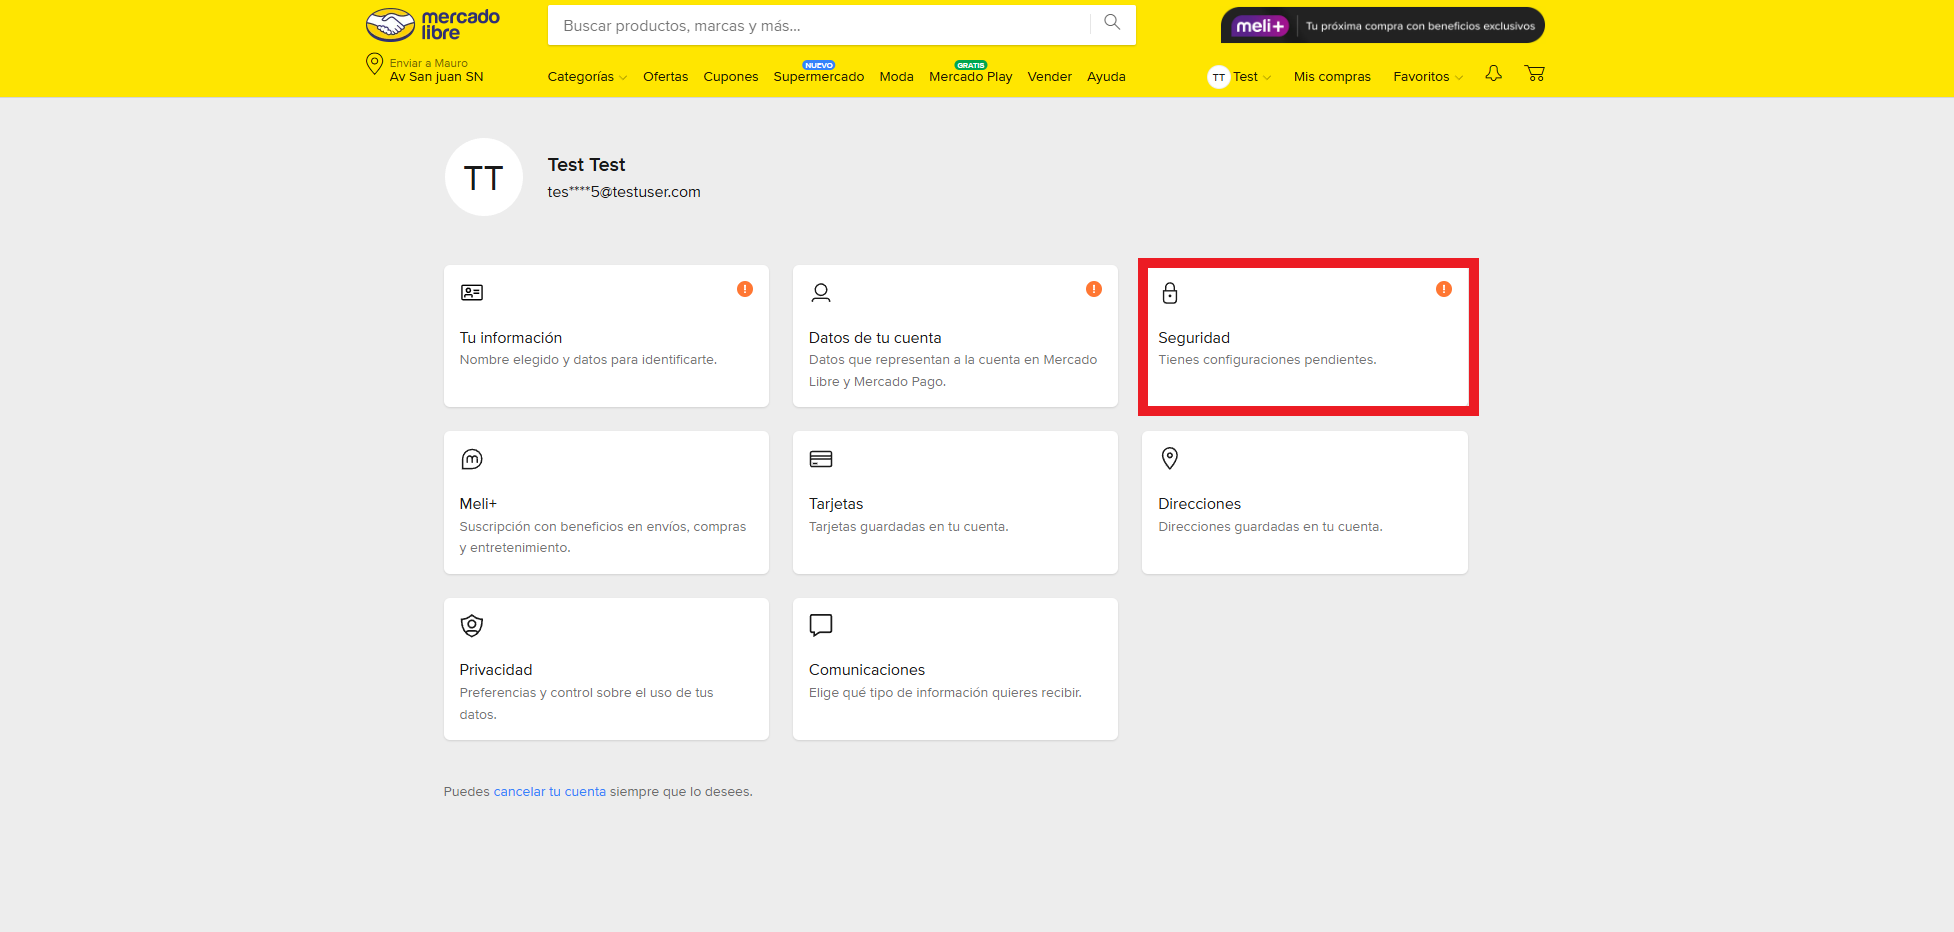Click the Privacidad shield icon
Screen dimensions: 1954x932
471,625
